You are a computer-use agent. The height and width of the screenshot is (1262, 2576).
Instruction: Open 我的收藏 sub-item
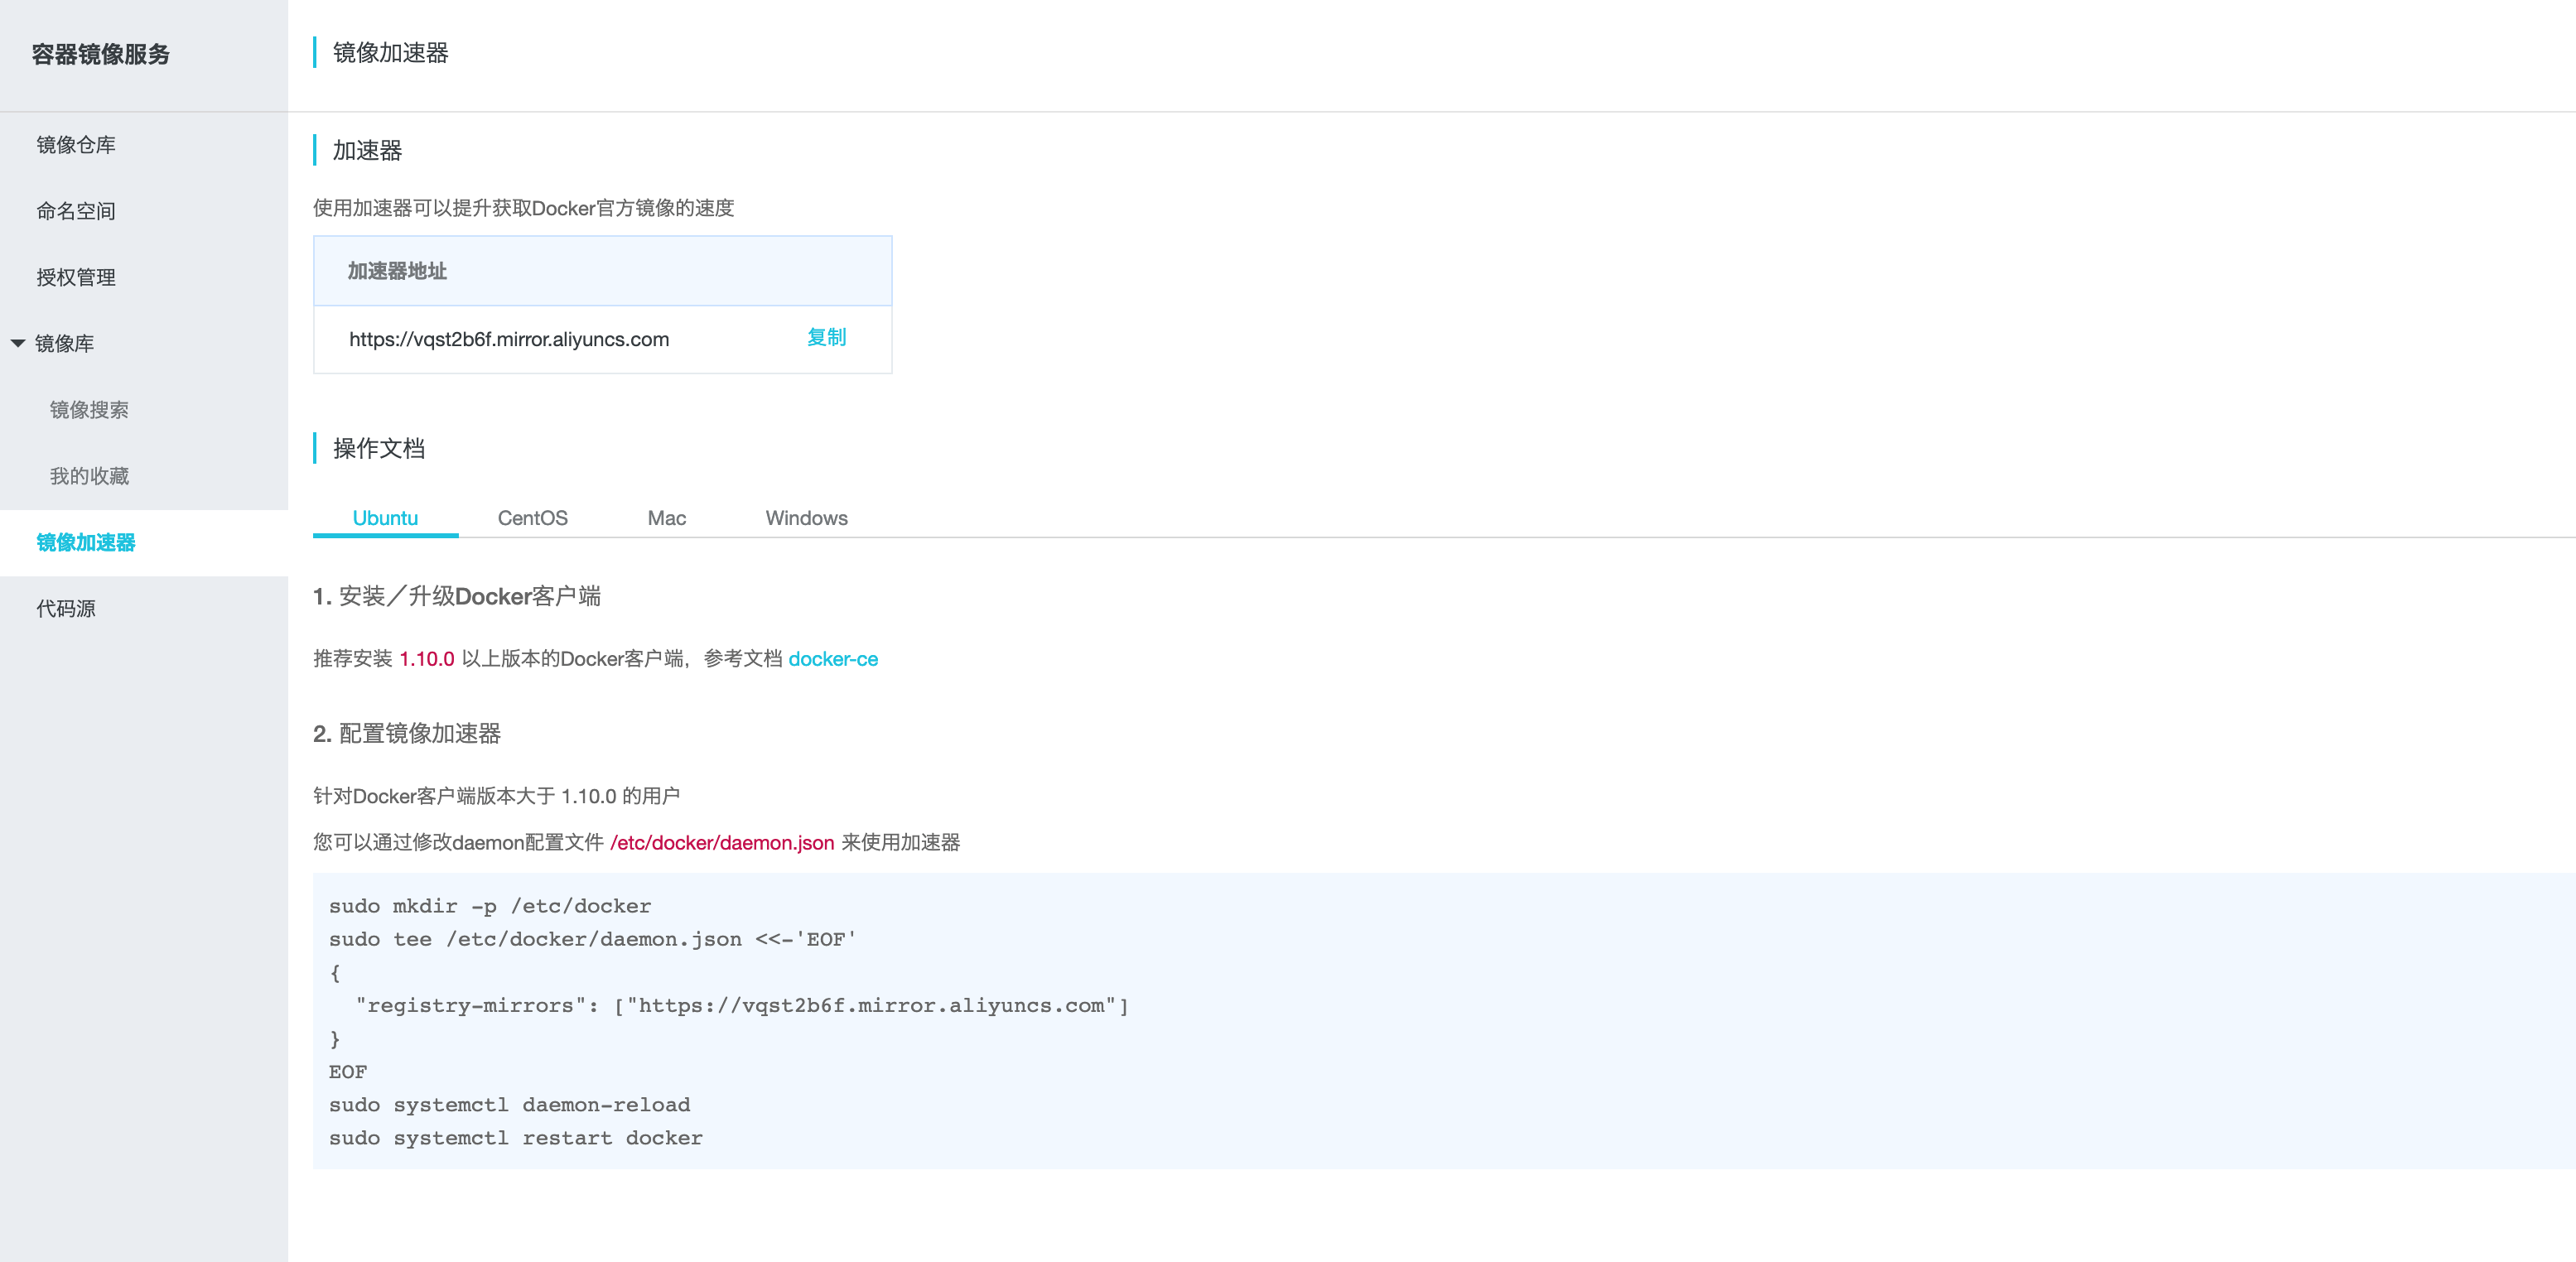coord(89,476)
